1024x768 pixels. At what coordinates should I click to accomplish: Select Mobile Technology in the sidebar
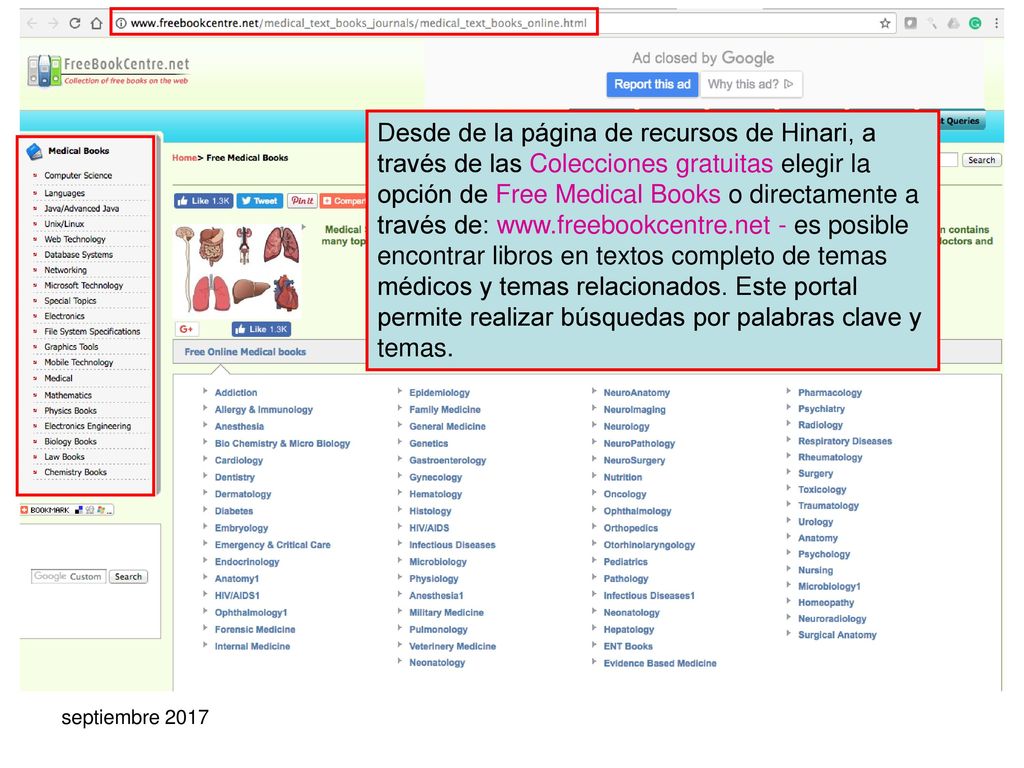78,362
